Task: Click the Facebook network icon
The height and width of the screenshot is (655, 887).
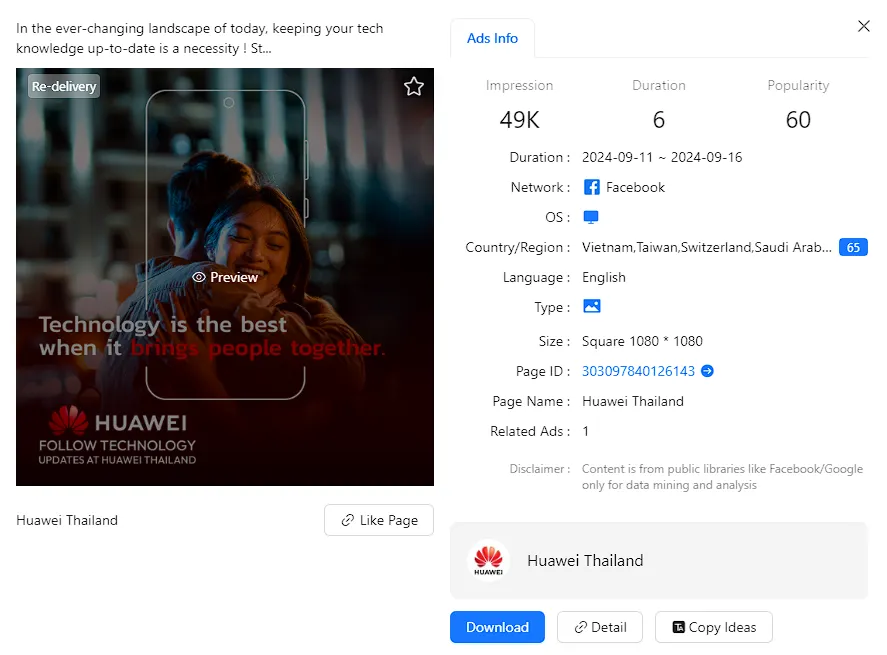Action: tap(592, 187)
